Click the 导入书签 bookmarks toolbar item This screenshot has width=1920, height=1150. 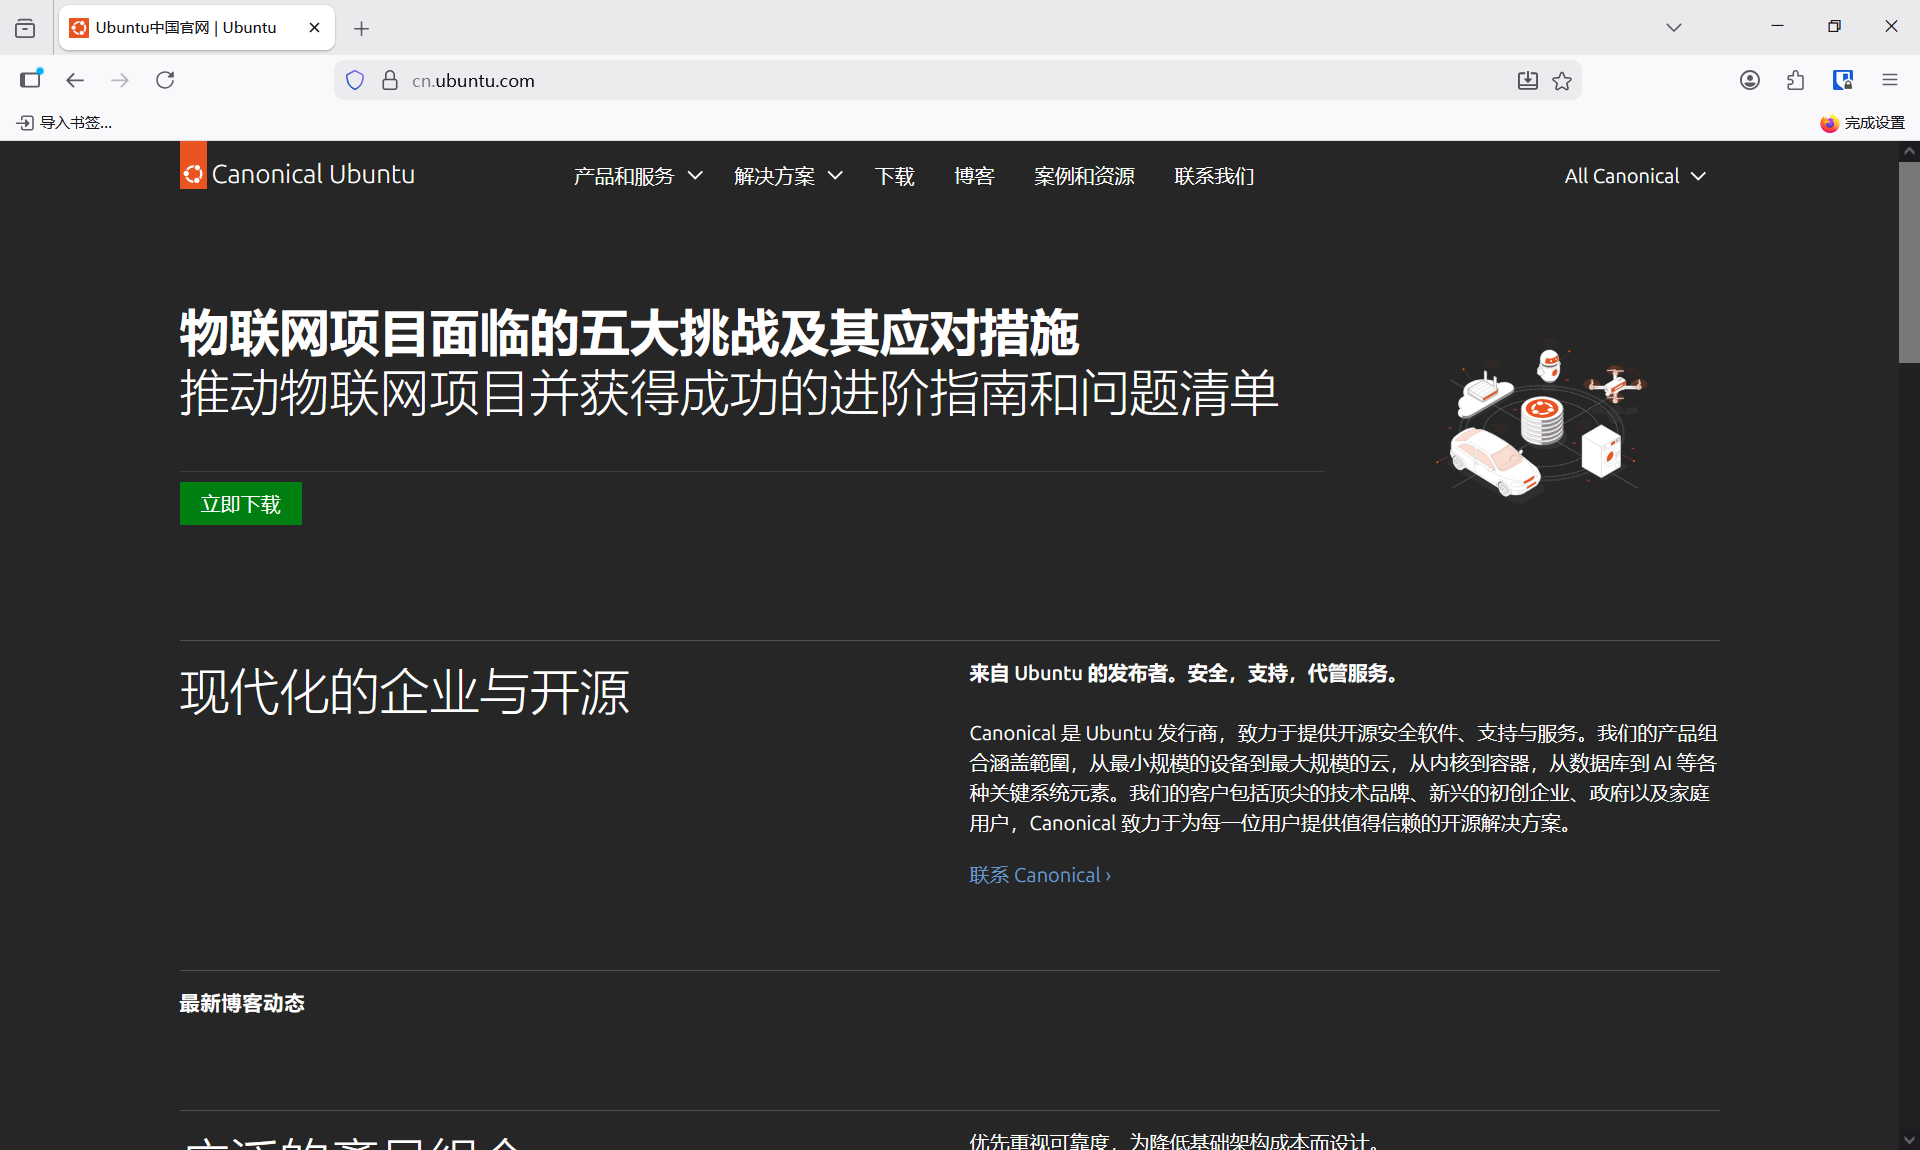65,122
